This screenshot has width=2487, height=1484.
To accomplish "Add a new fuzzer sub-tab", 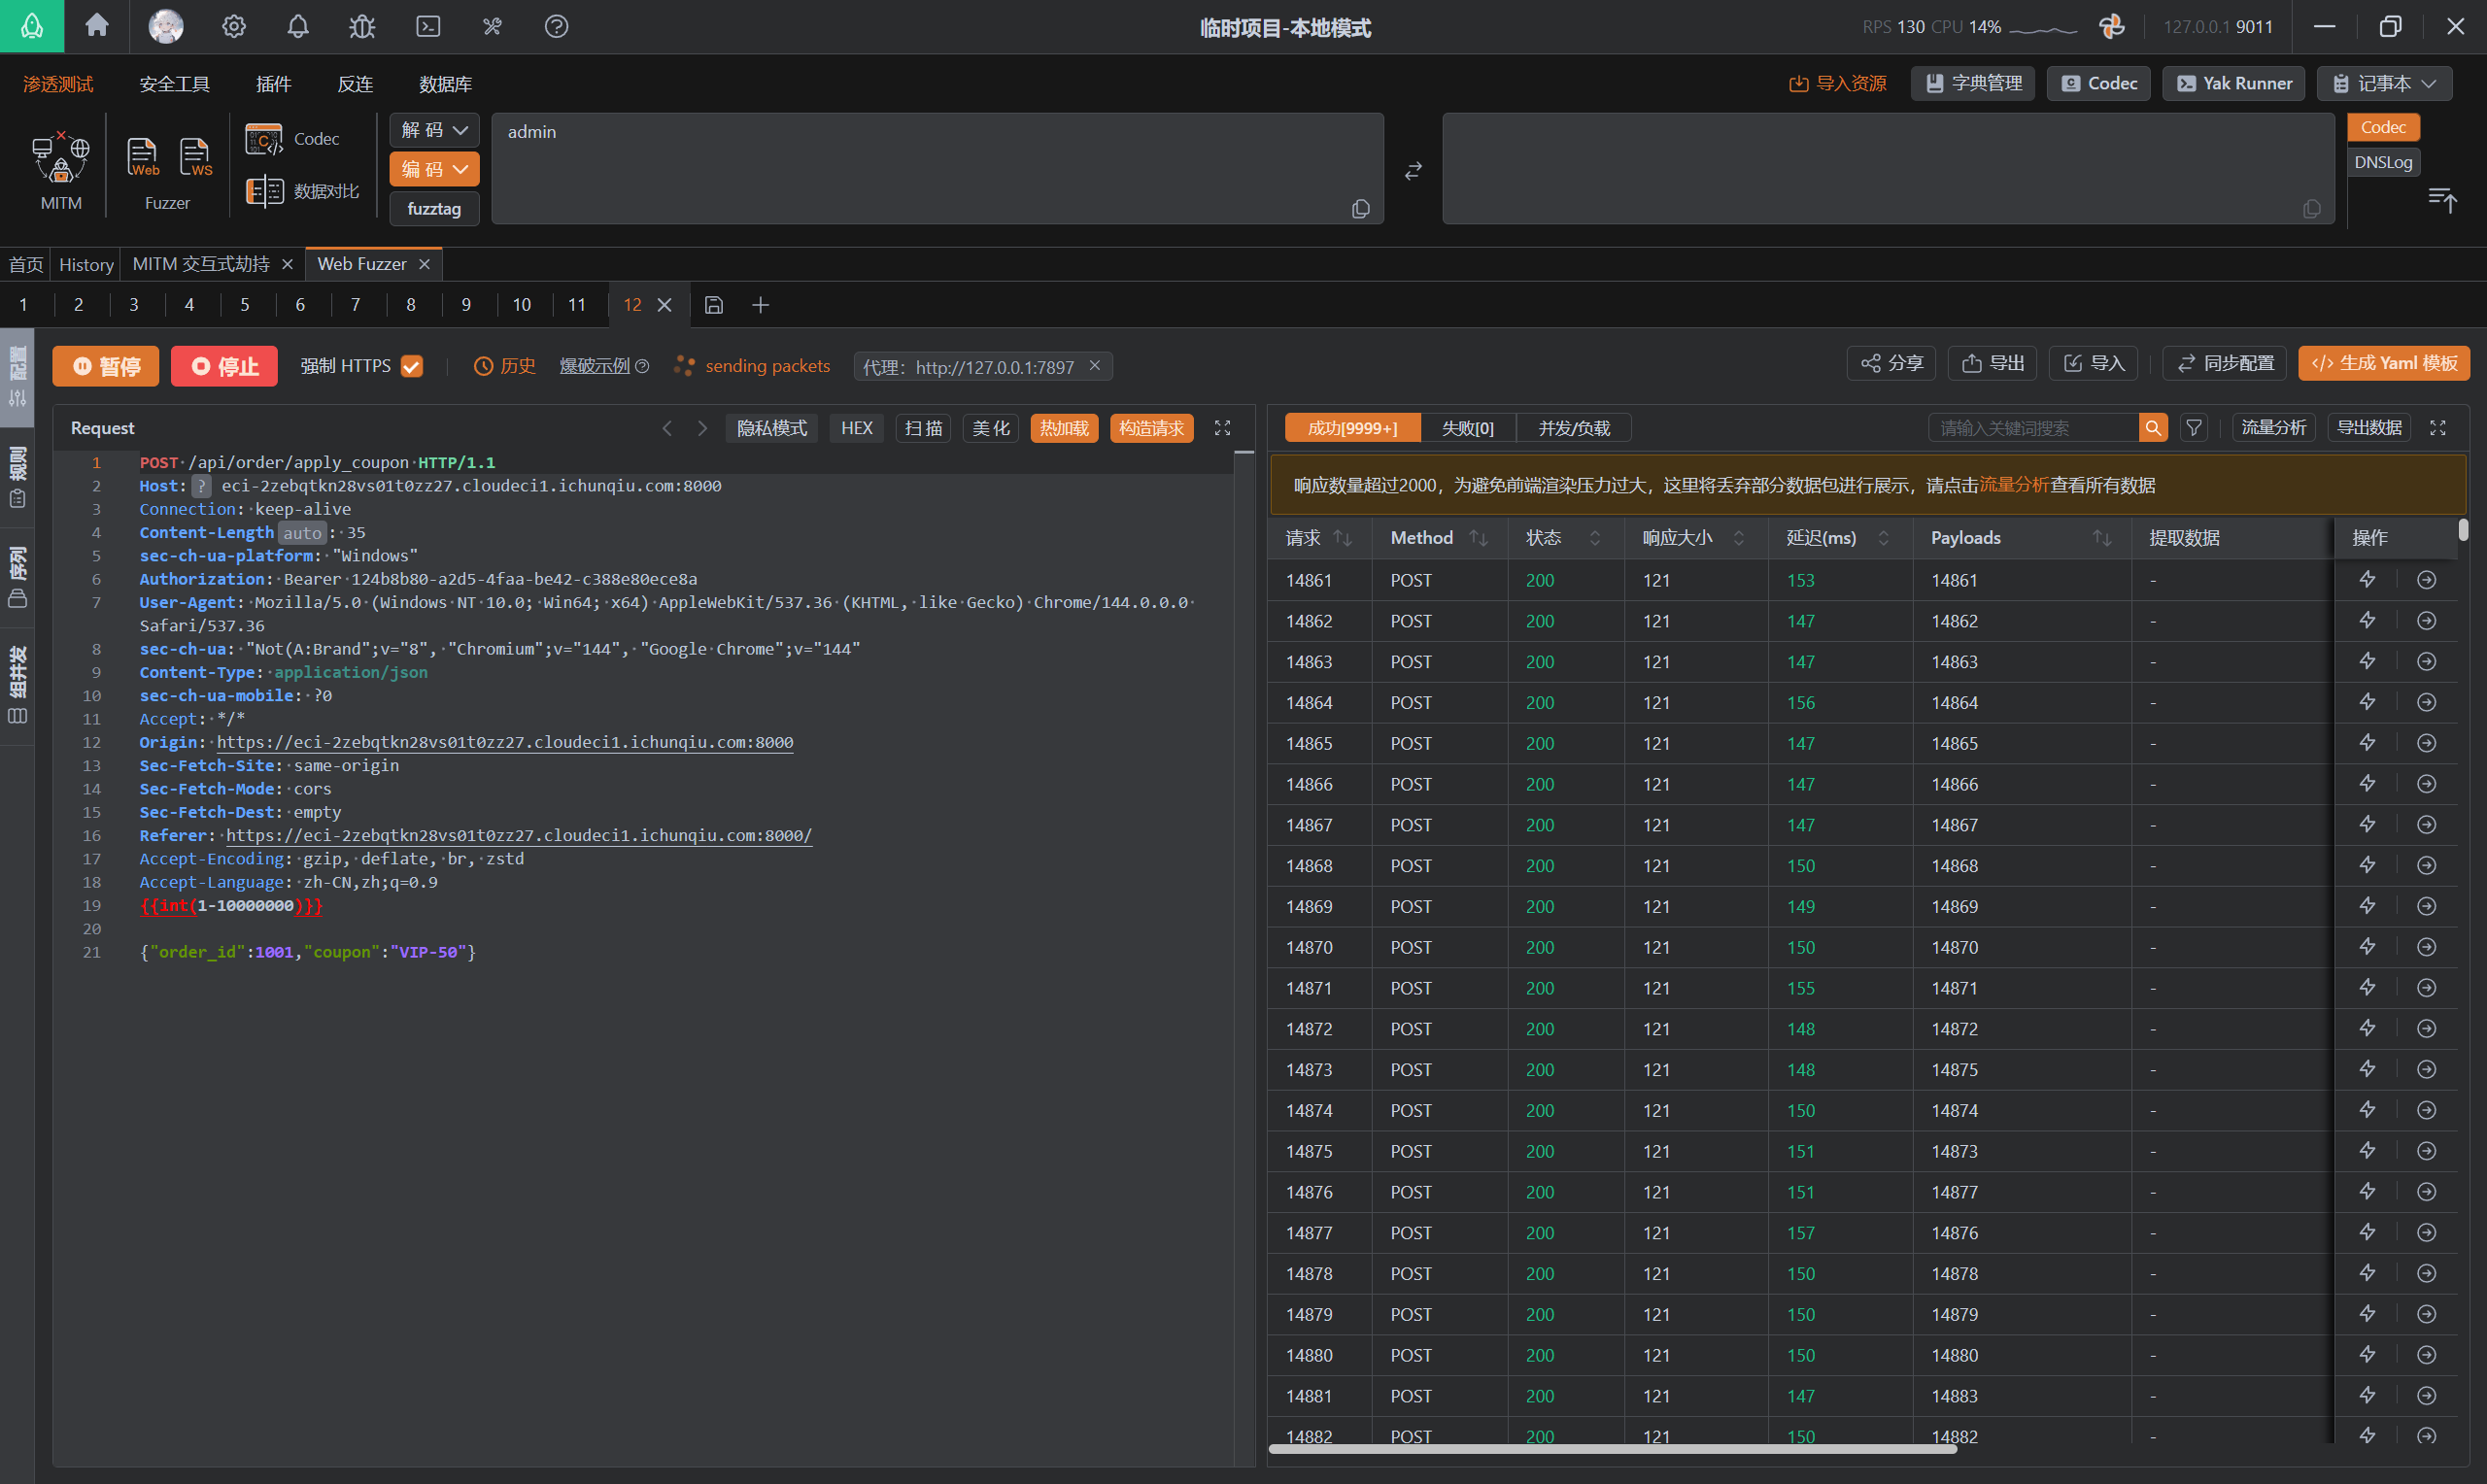I will click(760, 305).
